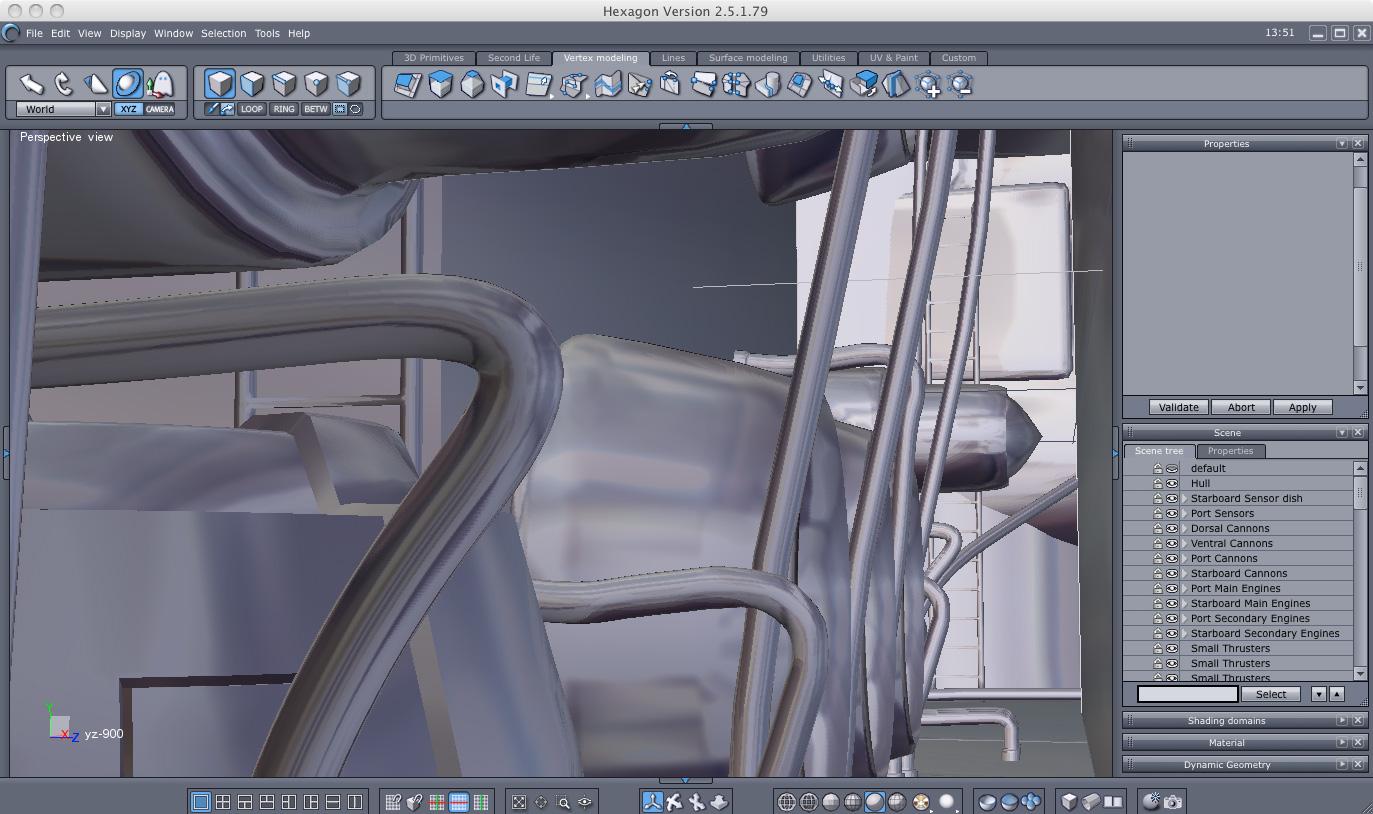
Task: Enable wireframe display mode sphere
Action: 787,802
